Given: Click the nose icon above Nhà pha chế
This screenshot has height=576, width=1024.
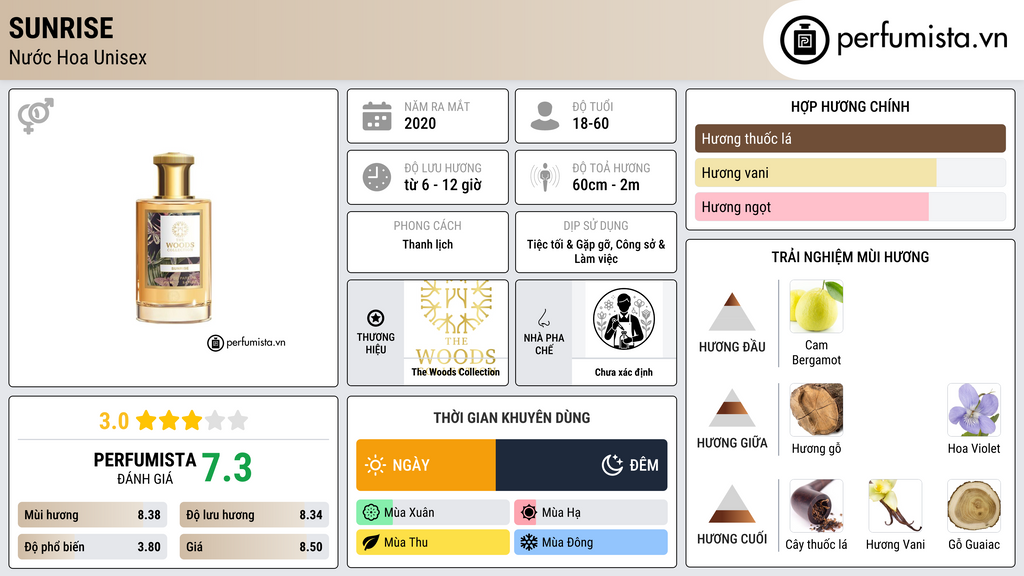Looking at the screenshot, I should [x=543, y=318].
